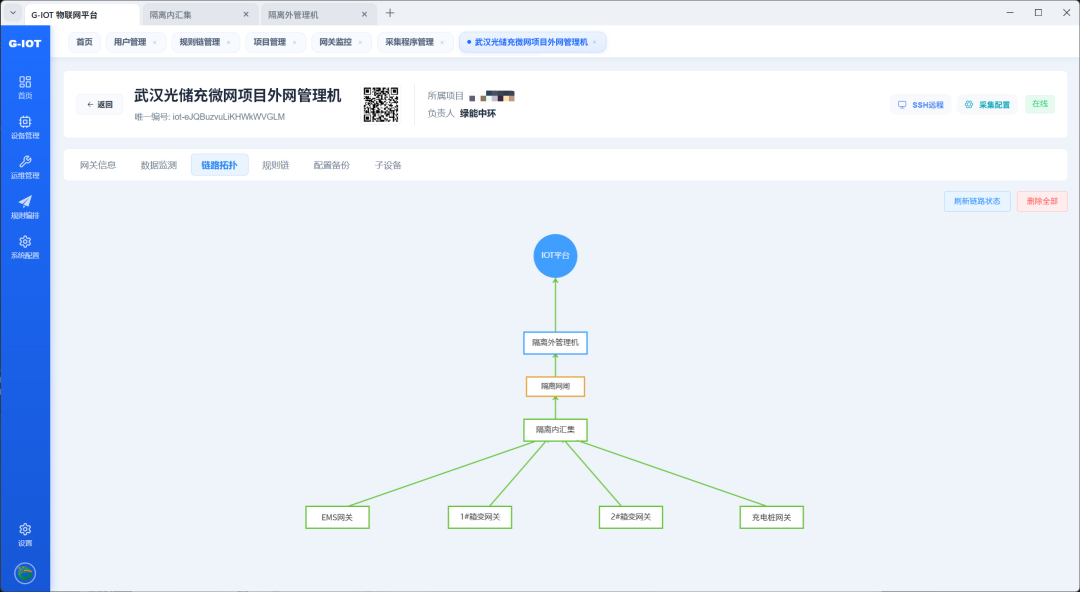
Task: Click the user avatar in sidebar
Action: tap(25, 573)
